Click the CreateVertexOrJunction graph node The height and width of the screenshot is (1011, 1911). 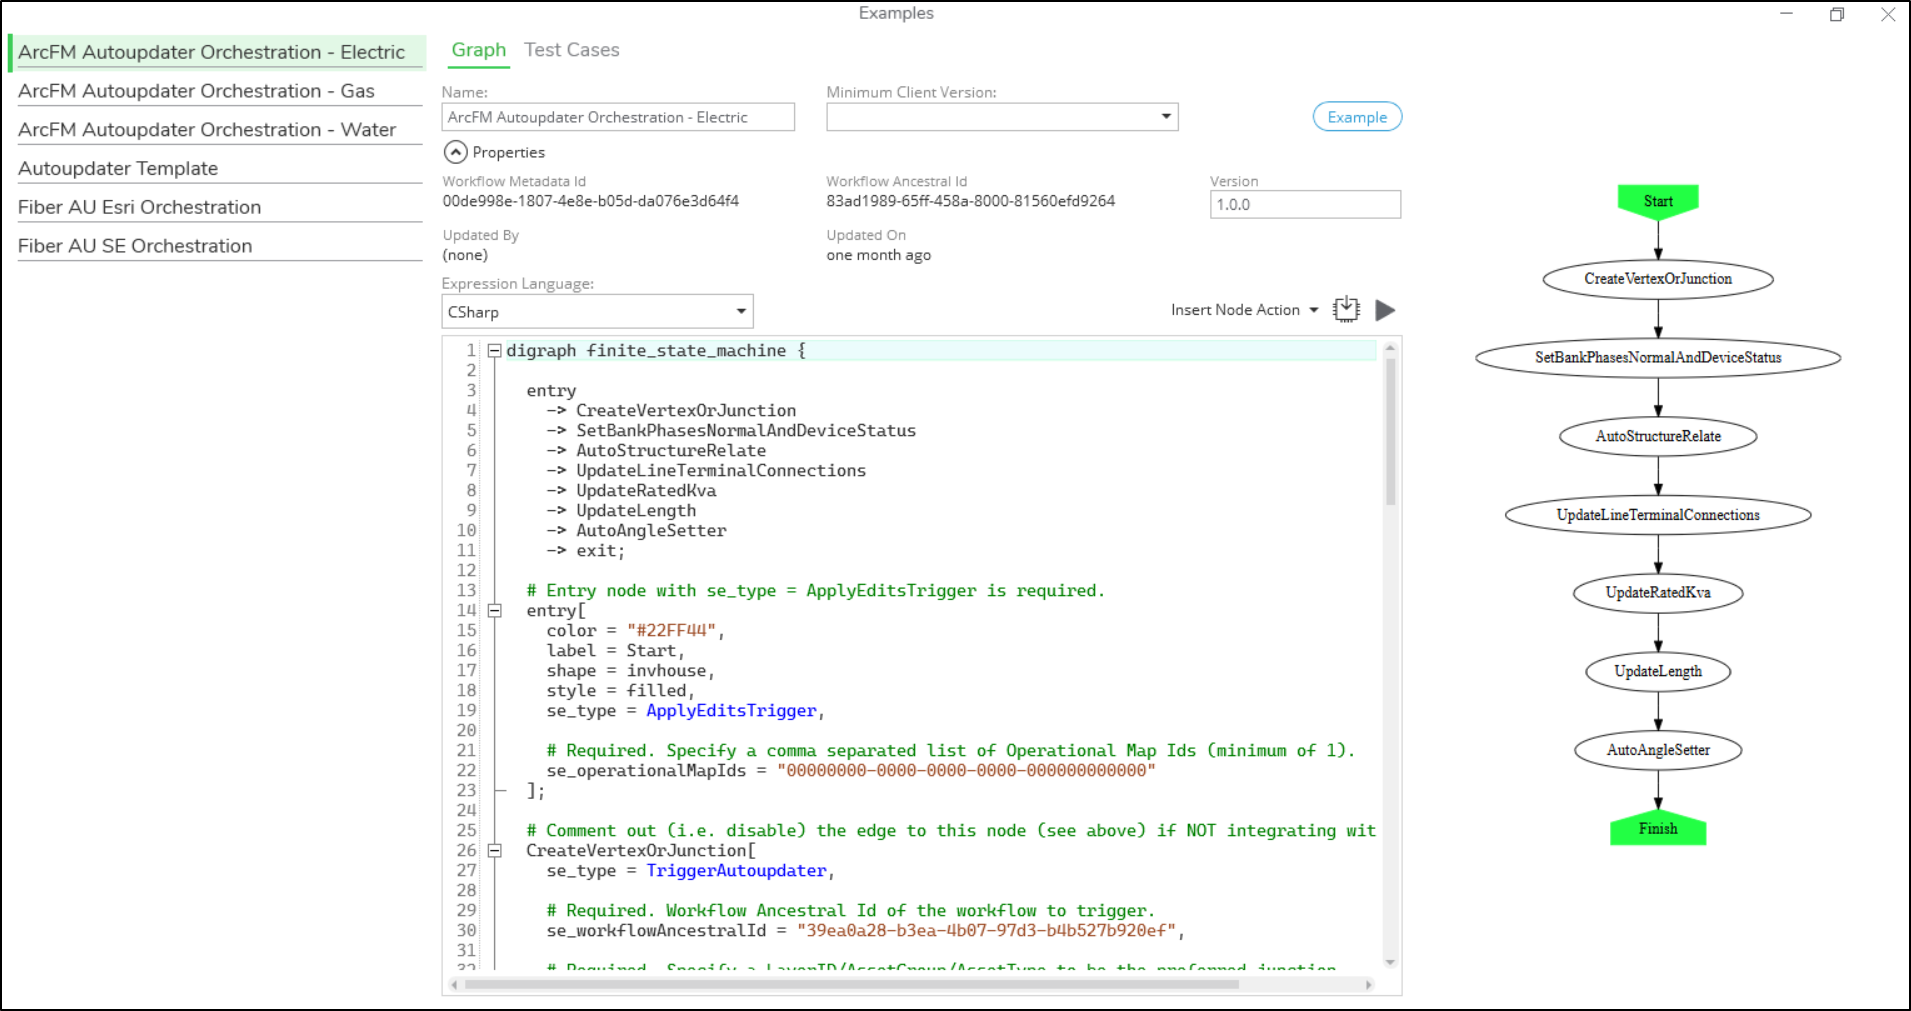(1658, 279)
